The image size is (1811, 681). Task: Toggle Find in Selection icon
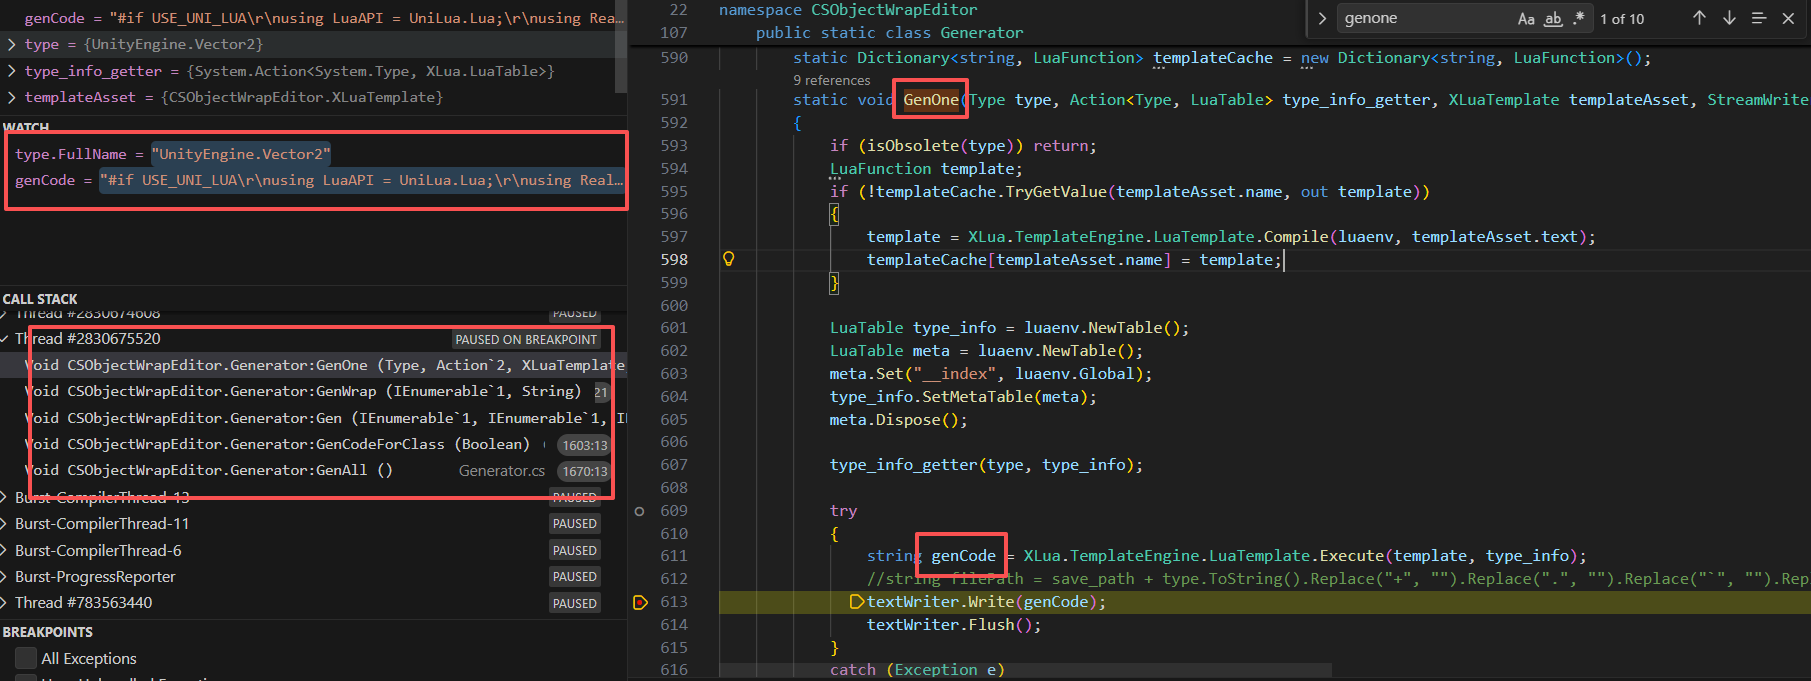[1759, 18]
